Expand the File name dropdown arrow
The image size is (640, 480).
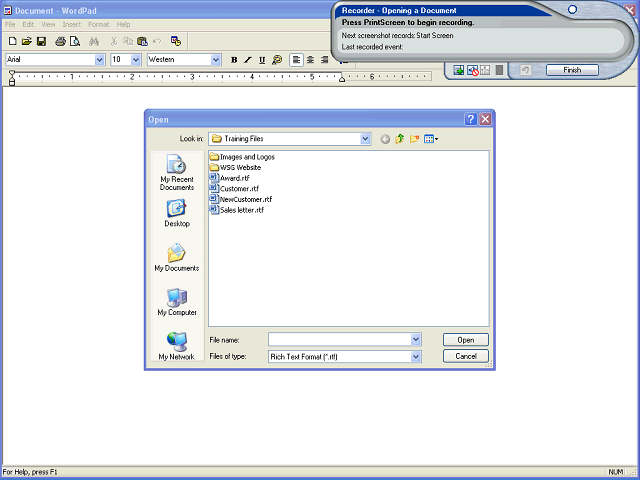point(416,340)
